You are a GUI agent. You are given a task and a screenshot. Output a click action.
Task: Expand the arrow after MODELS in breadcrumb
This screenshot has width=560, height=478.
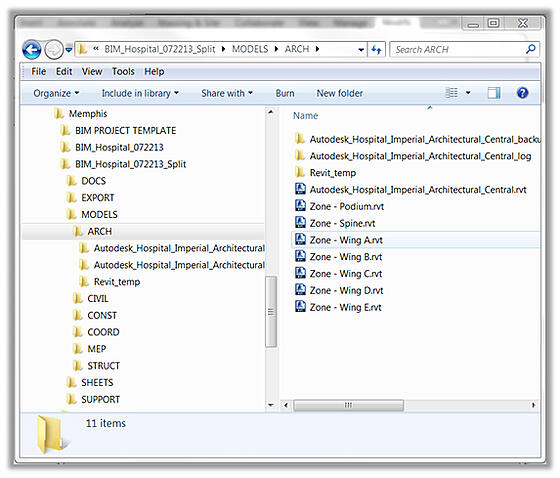[x=276, y=49]
